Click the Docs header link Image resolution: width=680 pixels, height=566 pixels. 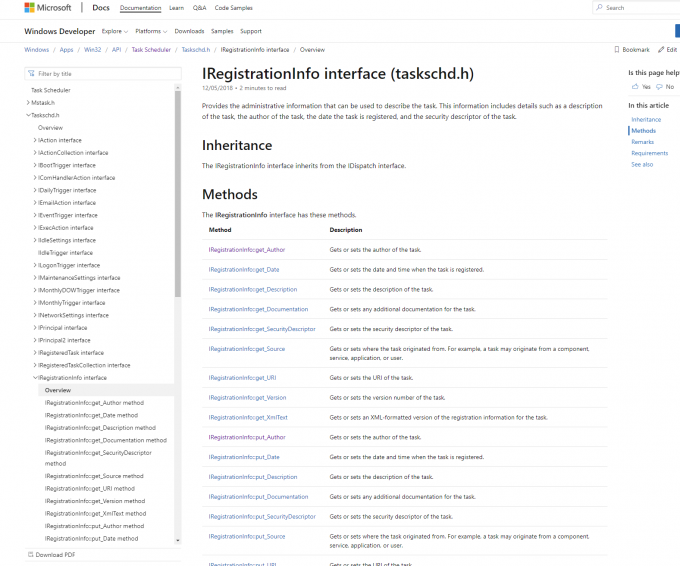101,8
